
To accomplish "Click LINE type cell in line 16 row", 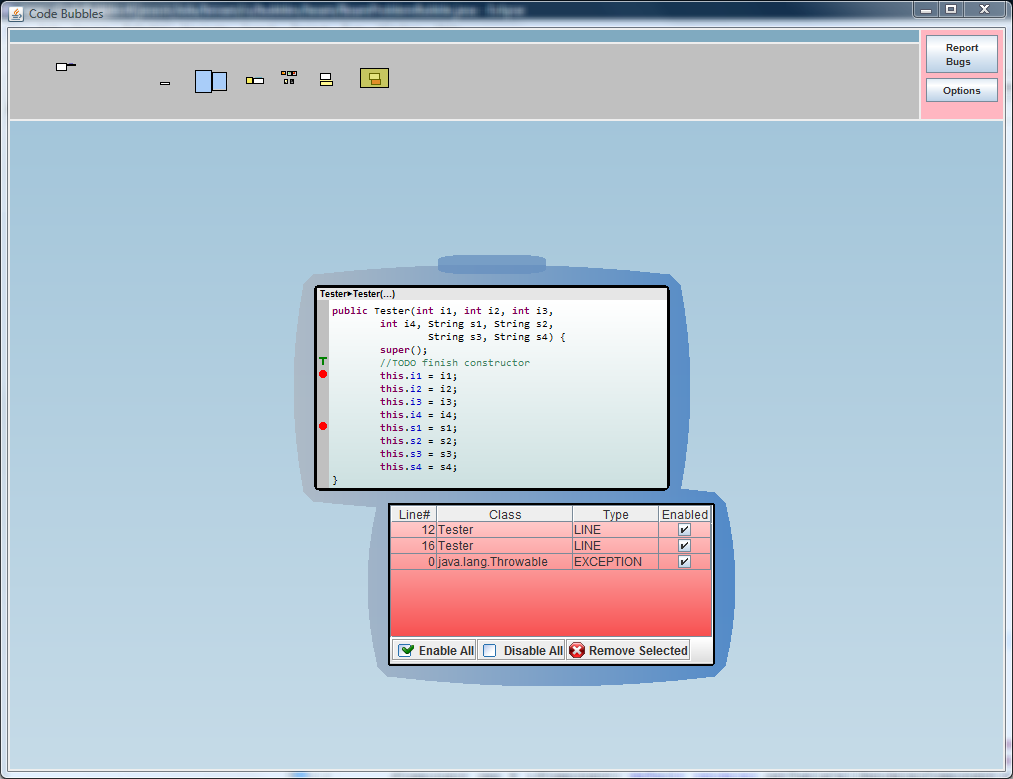I will click(616, 546).
